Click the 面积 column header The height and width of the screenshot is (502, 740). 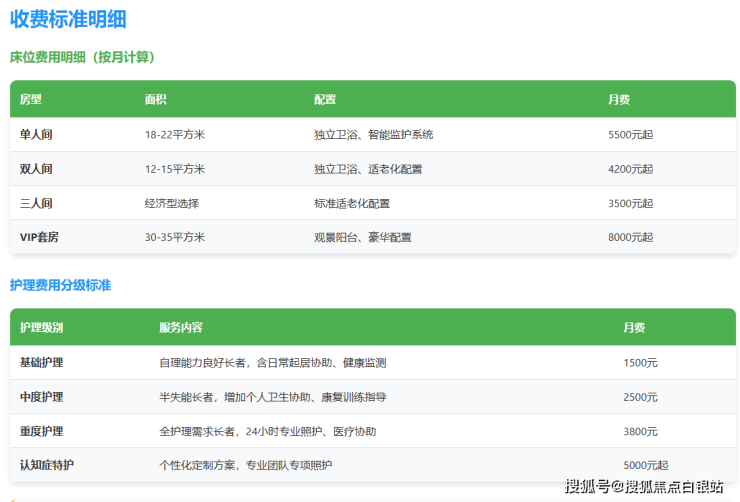coord(155,100)
